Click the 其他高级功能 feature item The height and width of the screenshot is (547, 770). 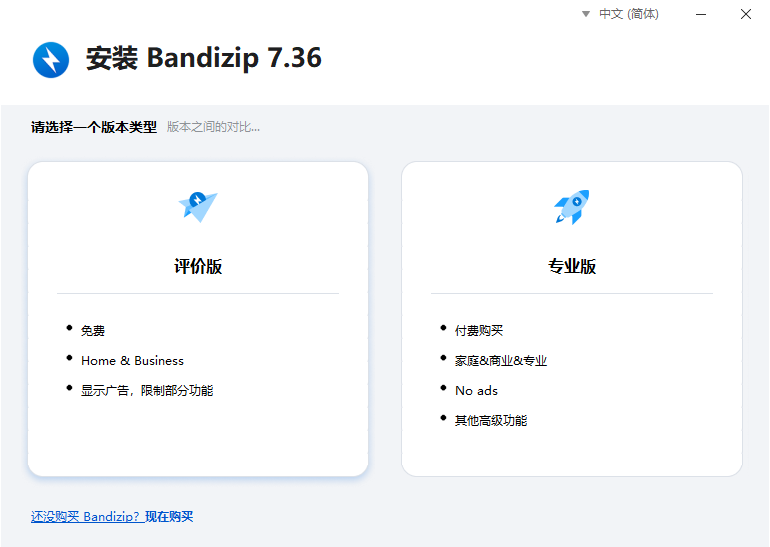point(491,421)
